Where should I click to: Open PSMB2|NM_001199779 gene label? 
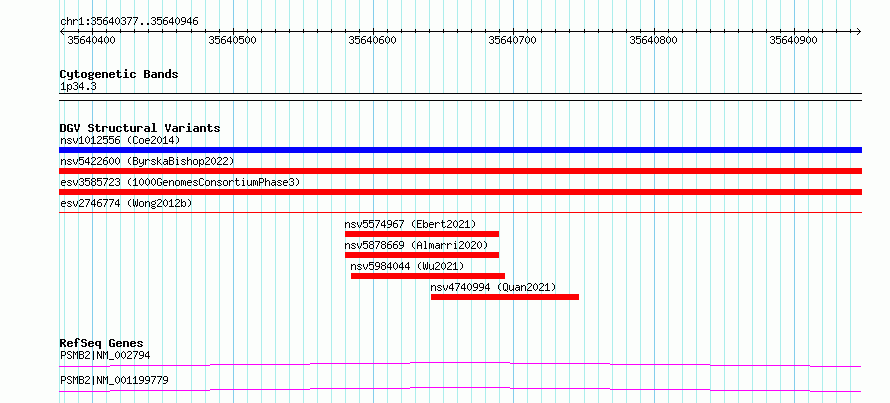click(114, 380)
